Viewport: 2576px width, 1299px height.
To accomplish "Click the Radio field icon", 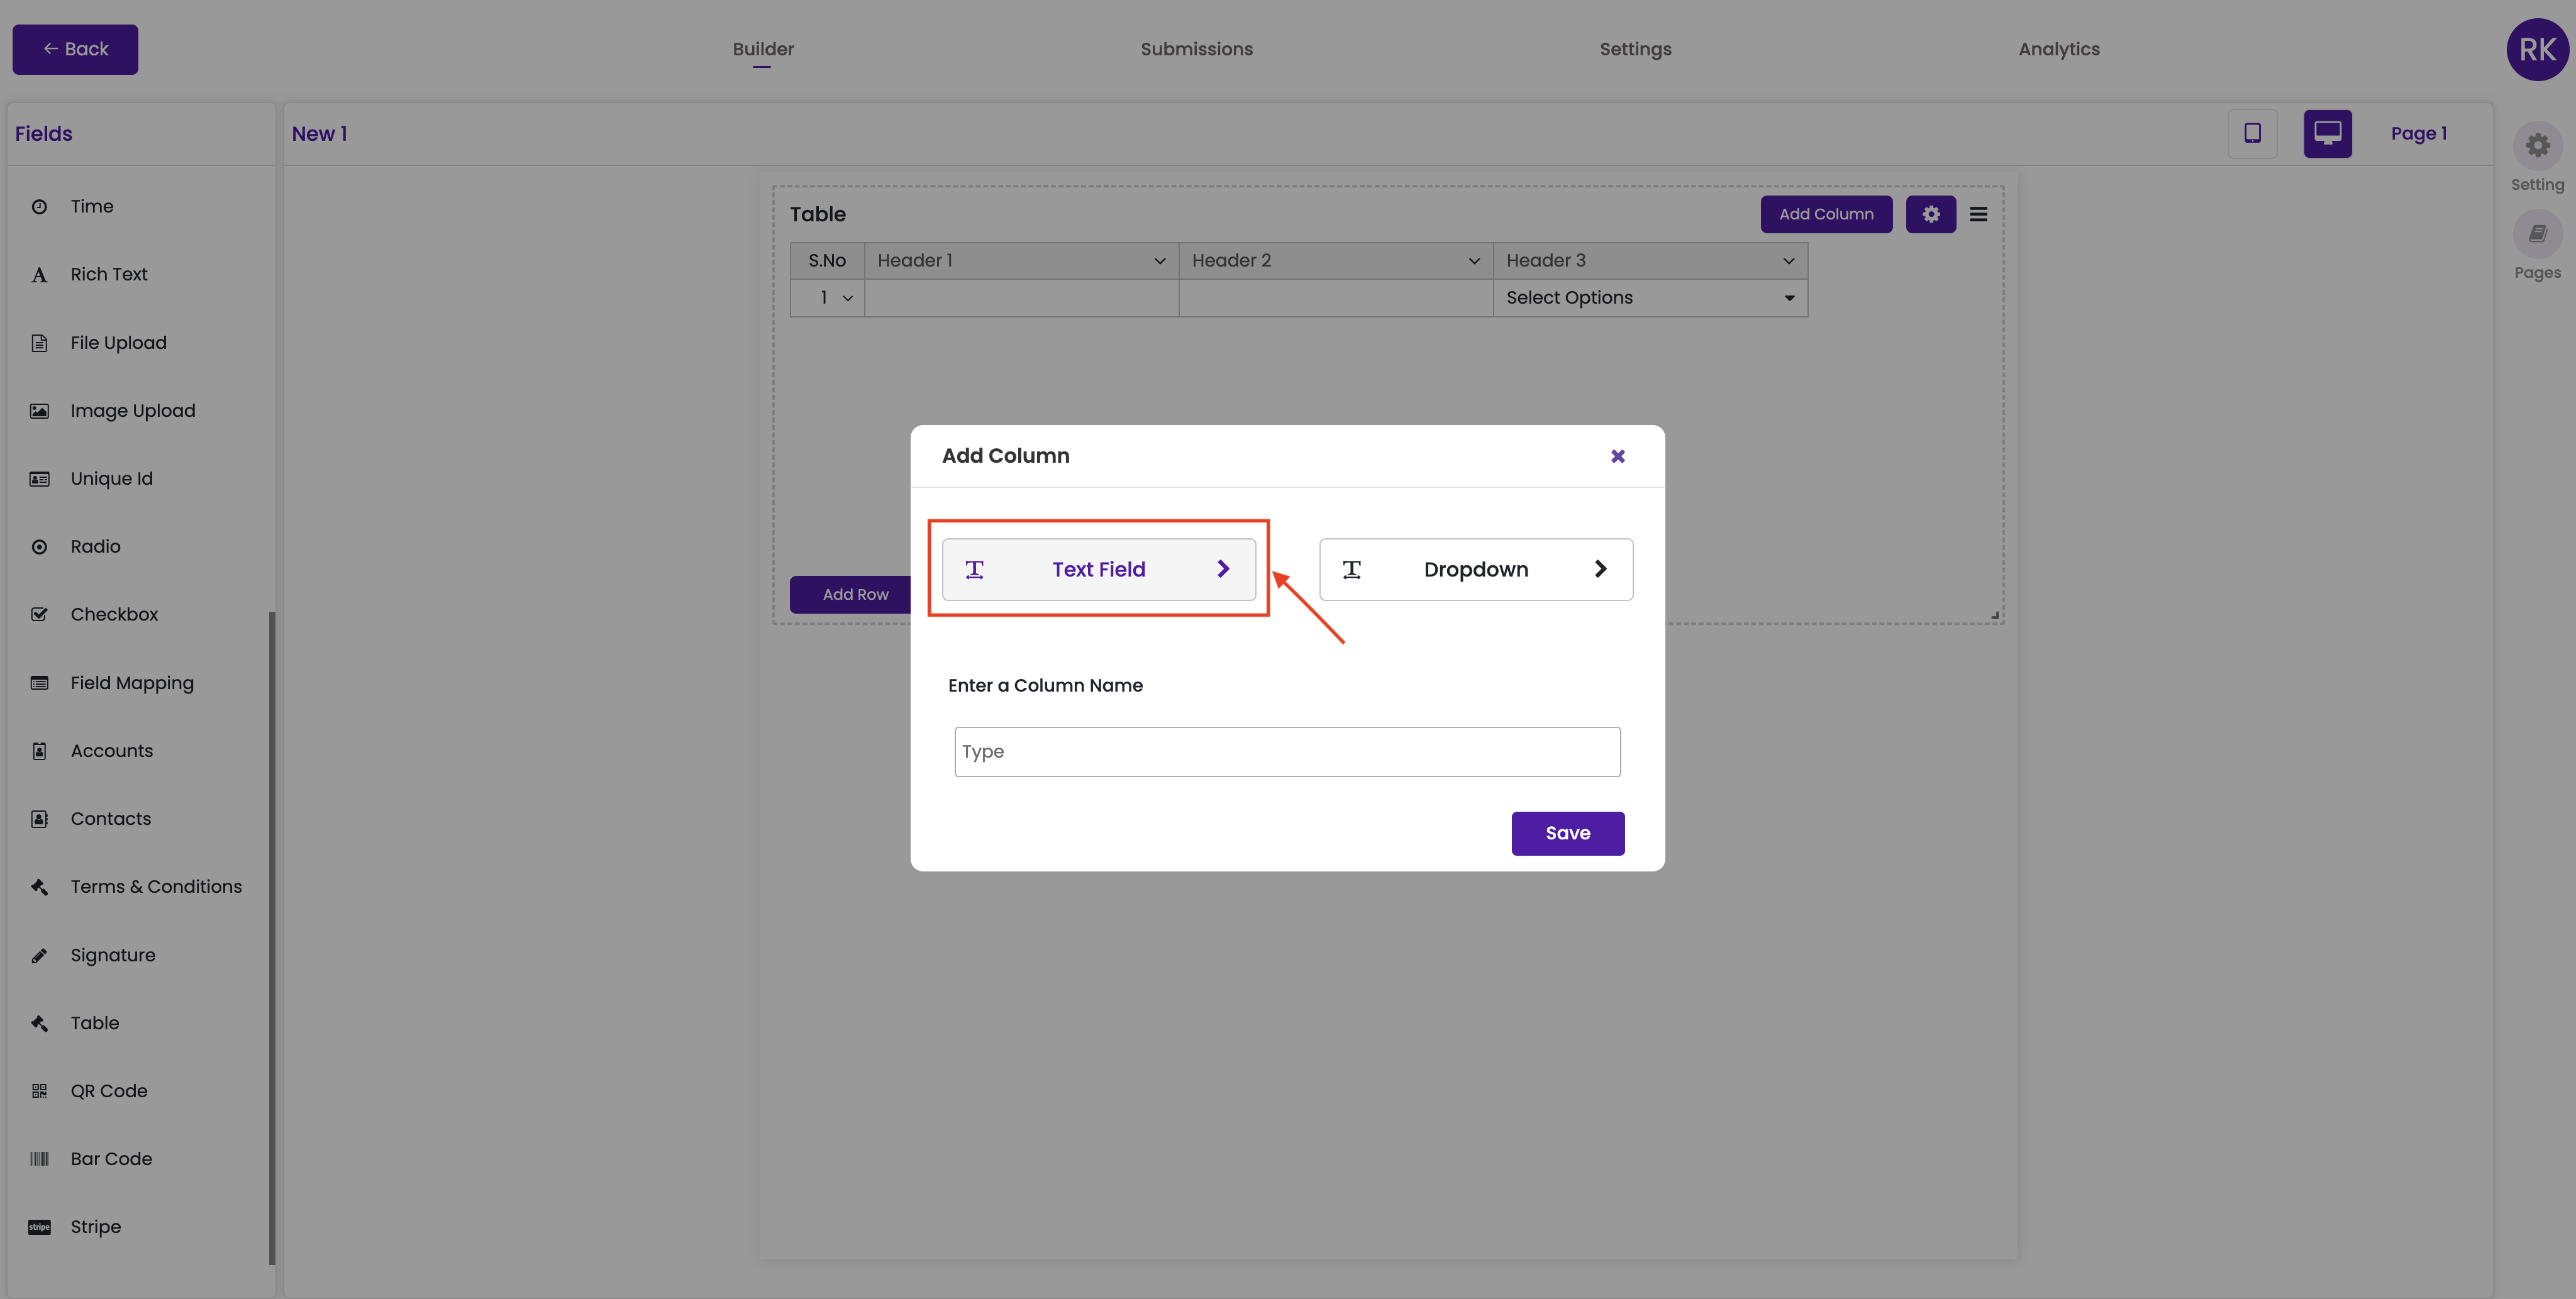I will [x=39, y=547].
